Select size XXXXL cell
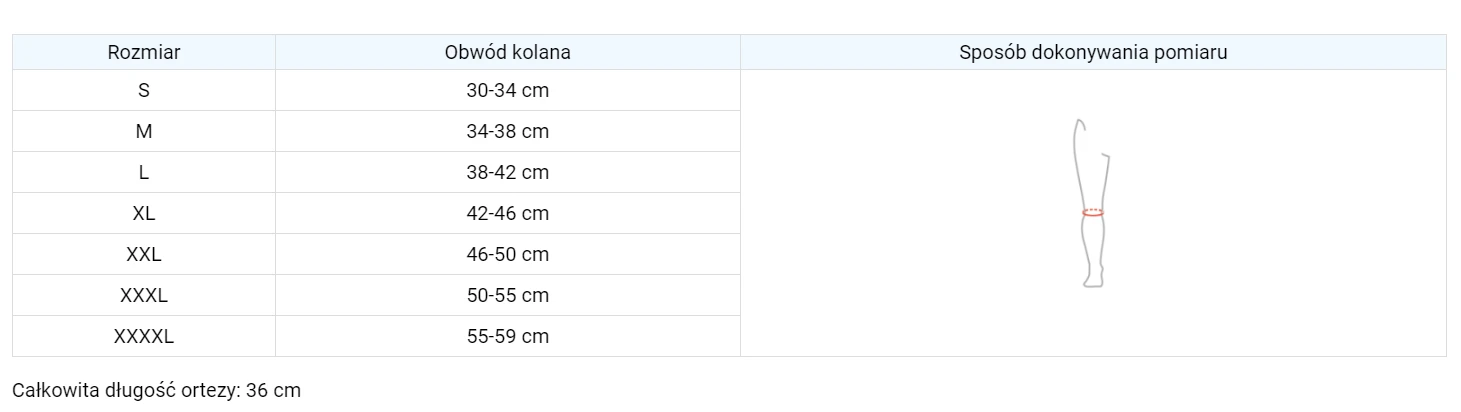 click(x=144, y=336)
